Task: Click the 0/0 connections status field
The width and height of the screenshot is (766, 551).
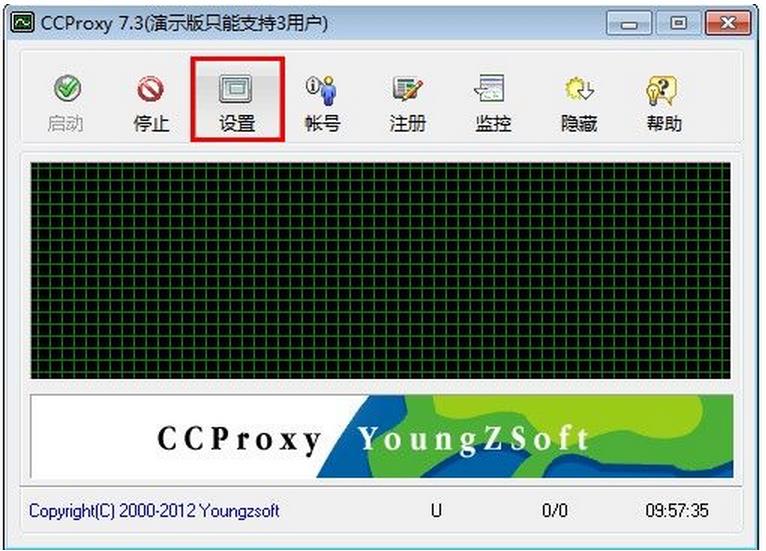Action: pyautogui.click(x=555, y=511)
